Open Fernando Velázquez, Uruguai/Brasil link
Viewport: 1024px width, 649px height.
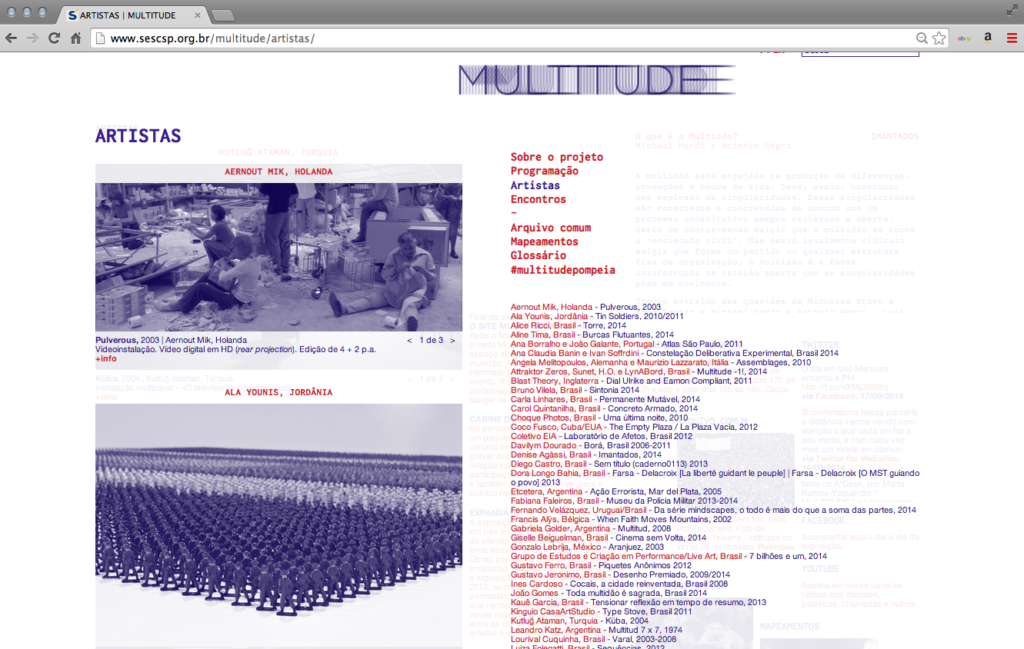(x=578, y=510)
